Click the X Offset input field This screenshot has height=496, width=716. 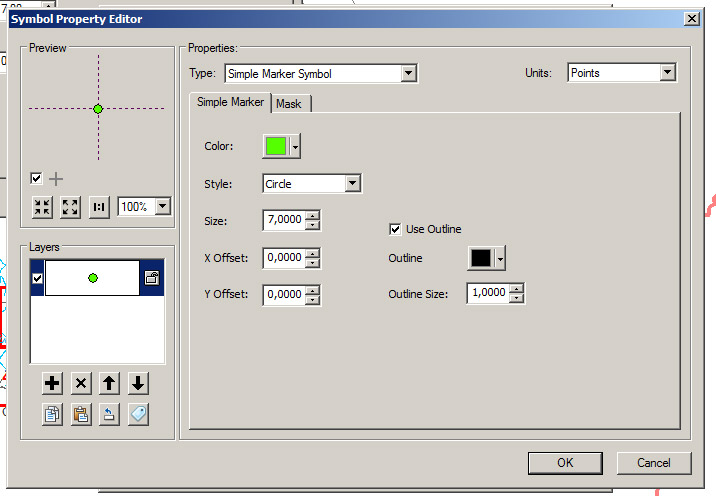point(284,258)
